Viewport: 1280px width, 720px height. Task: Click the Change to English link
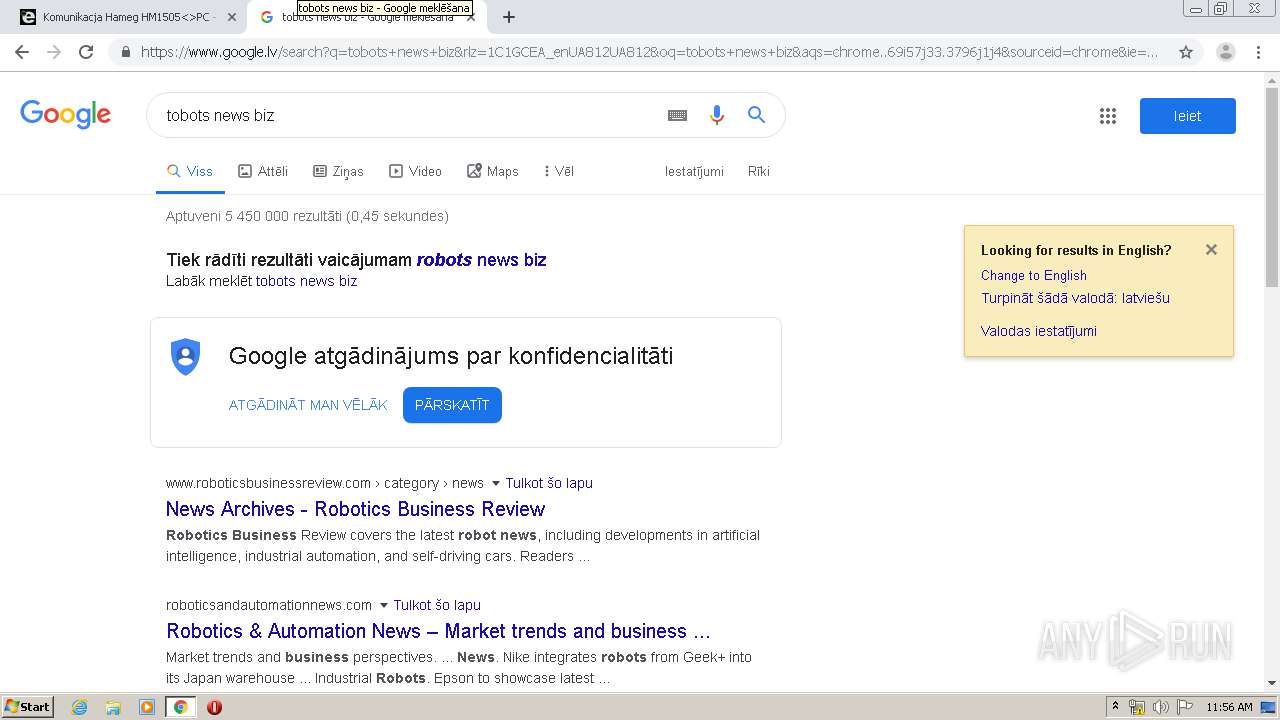click(1034, 275)
